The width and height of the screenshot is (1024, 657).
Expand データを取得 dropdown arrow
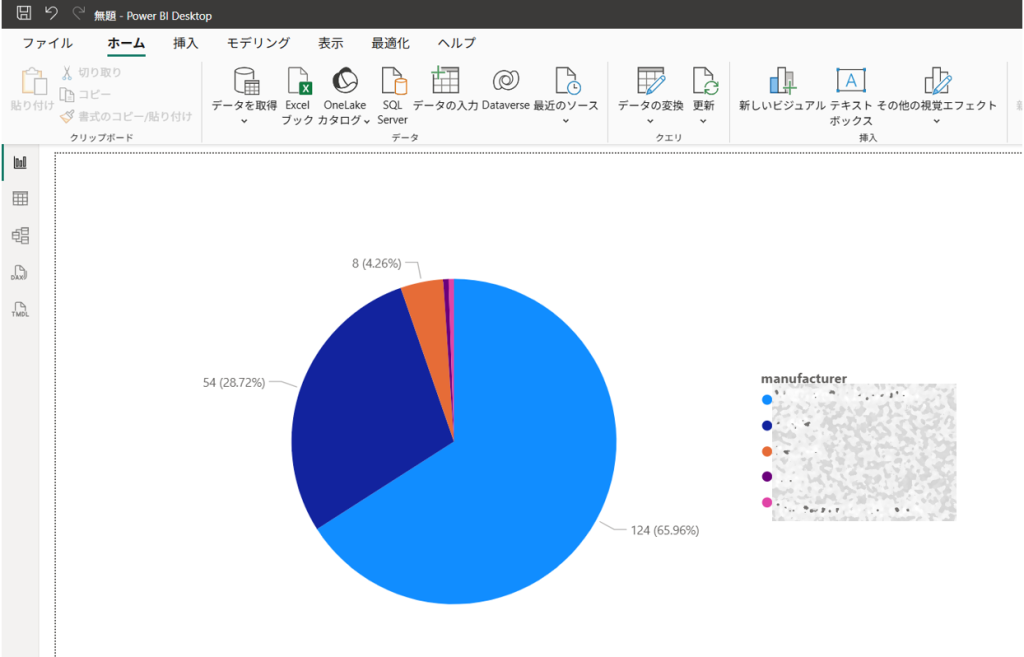click(244, 121)
